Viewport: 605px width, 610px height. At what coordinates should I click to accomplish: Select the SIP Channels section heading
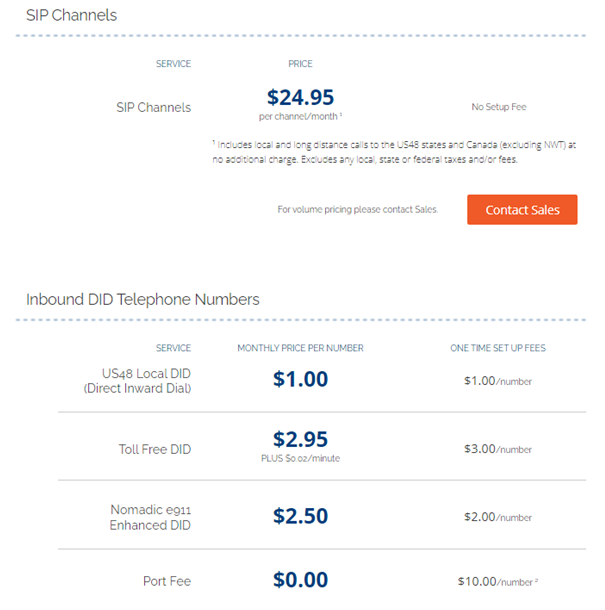click(x=71, y=15)
